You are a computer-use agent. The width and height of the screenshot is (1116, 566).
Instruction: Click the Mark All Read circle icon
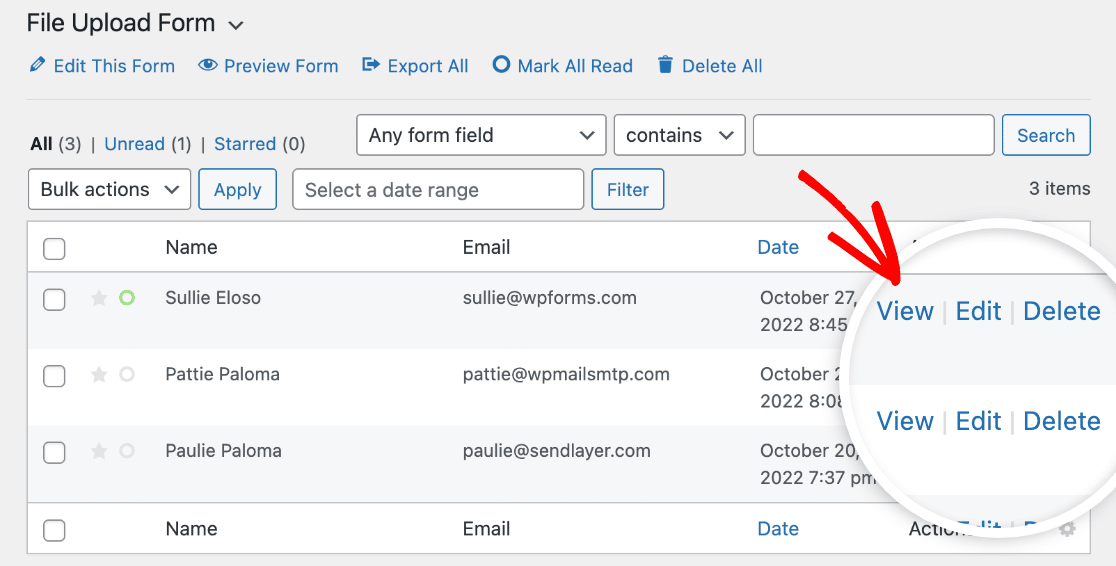click(x=502, y=66)
